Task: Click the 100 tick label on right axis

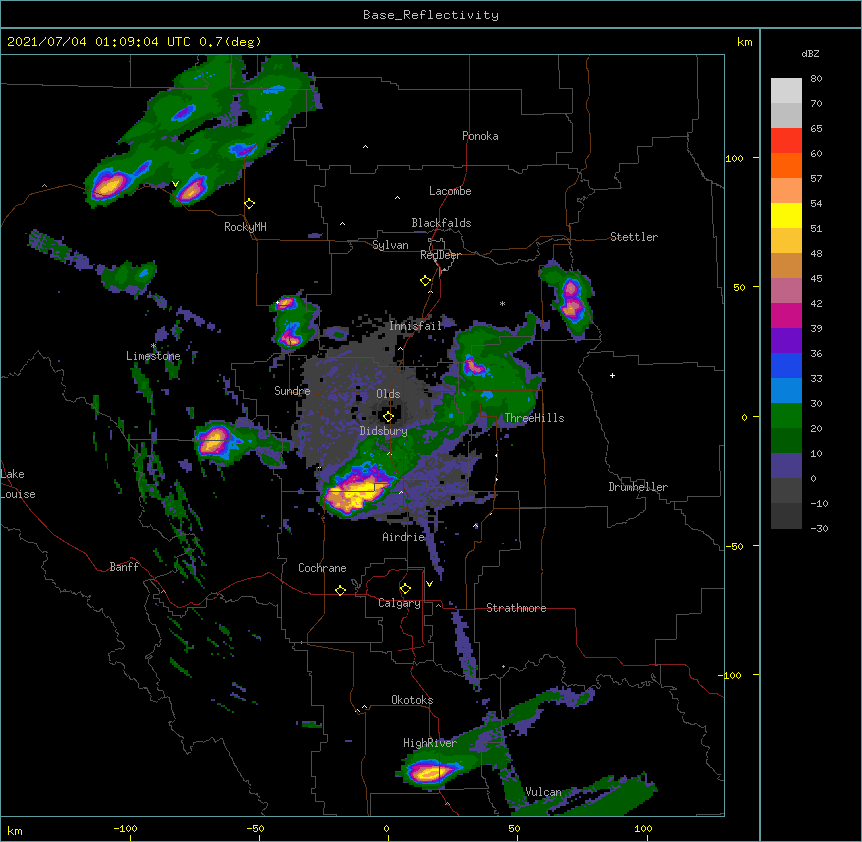Action: (x=734, y=158)
